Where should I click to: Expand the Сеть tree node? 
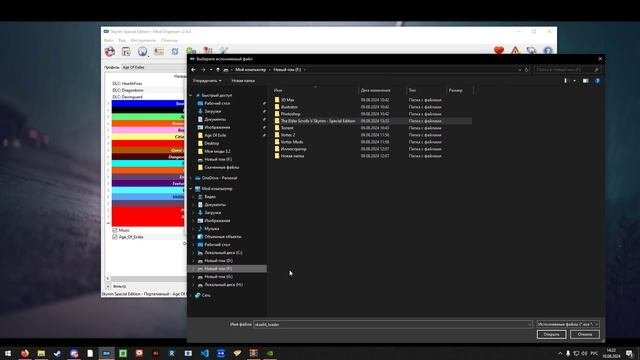click(x=191, y=296)
